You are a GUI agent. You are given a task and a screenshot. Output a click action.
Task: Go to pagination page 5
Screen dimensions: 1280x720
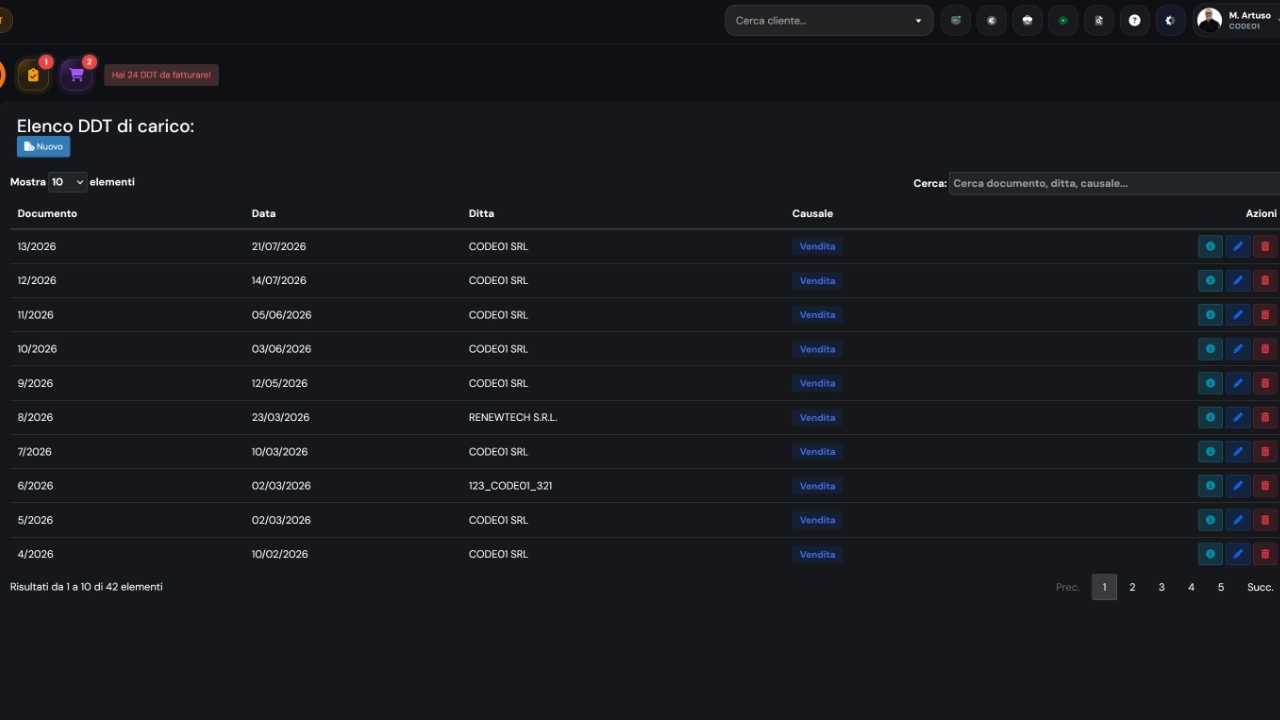[1221, 587]
